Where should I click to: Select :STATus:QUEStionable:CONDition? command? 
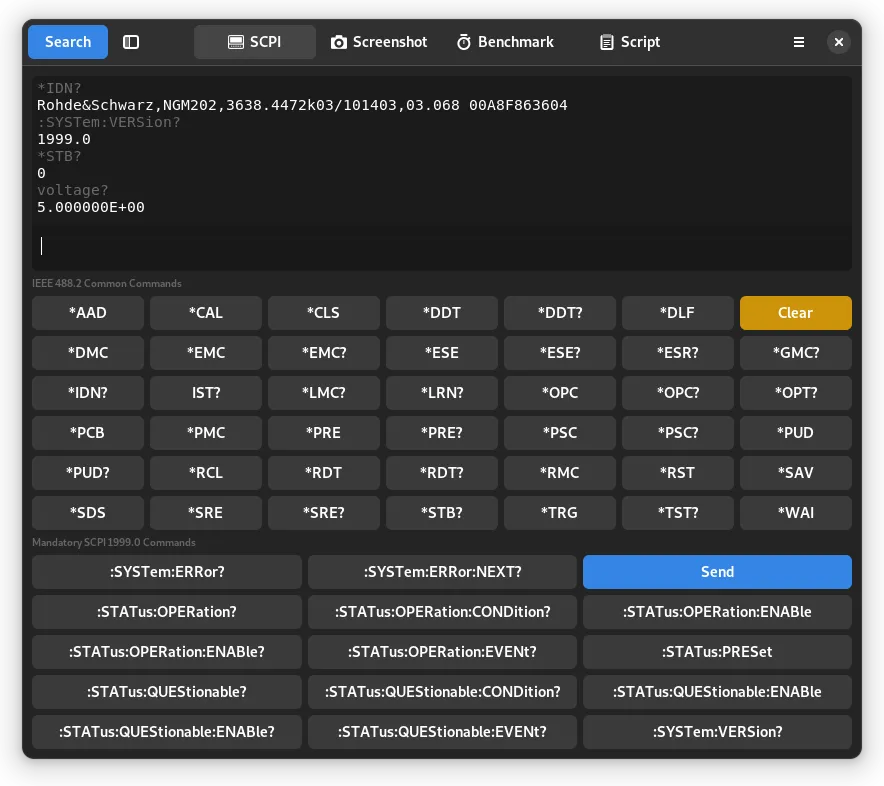(442, 692)
